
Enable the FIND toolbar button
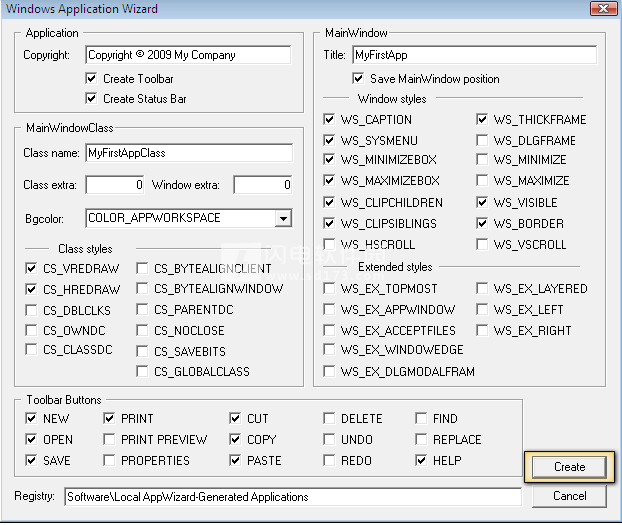point(421,418)
